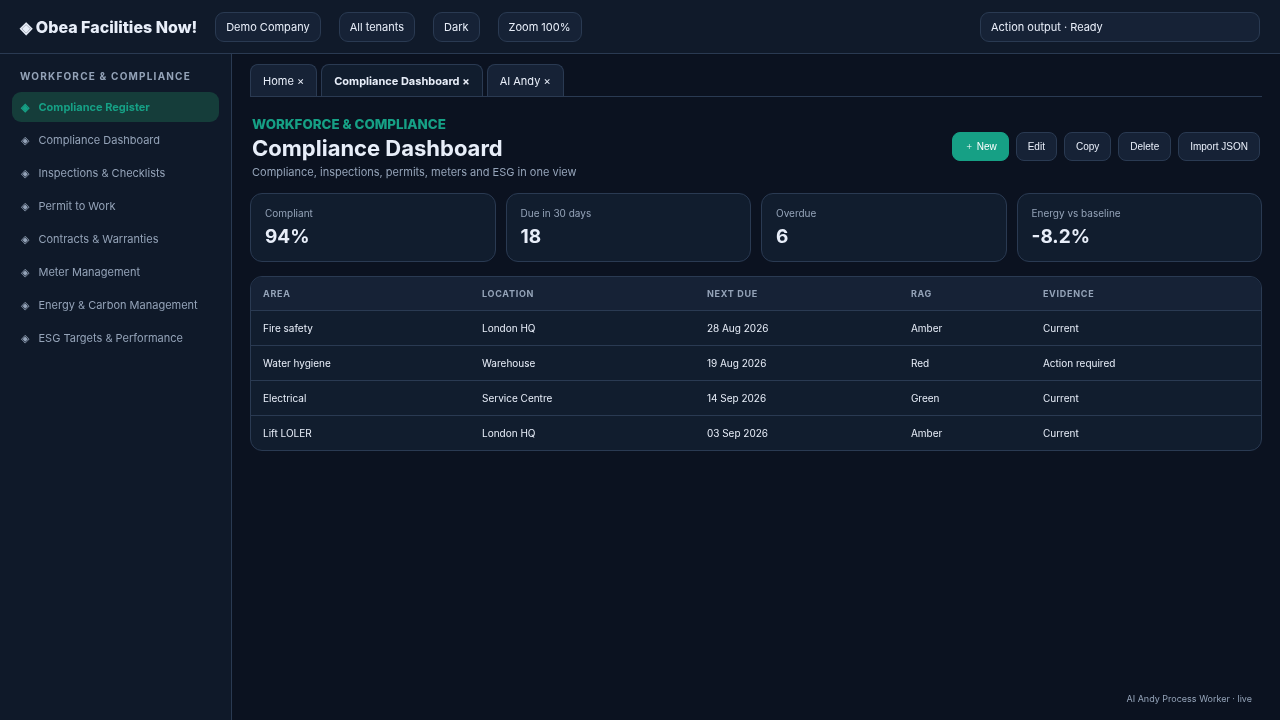Select the Due in 30 days card
The width and height of the screenshot is (1280, 720).
coord(628,228)
